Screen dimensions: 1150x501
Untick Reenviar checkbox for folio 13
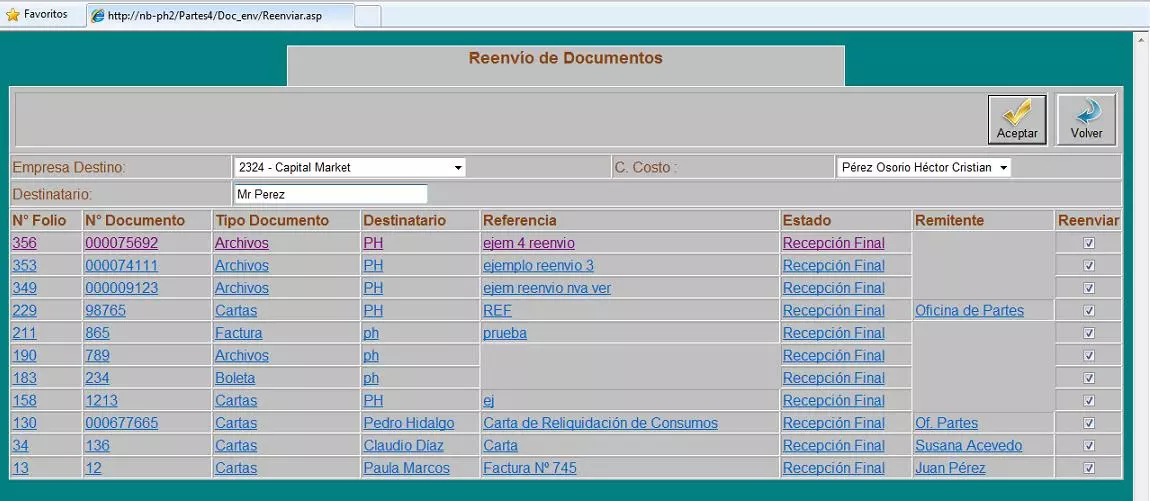[1089, 468]
